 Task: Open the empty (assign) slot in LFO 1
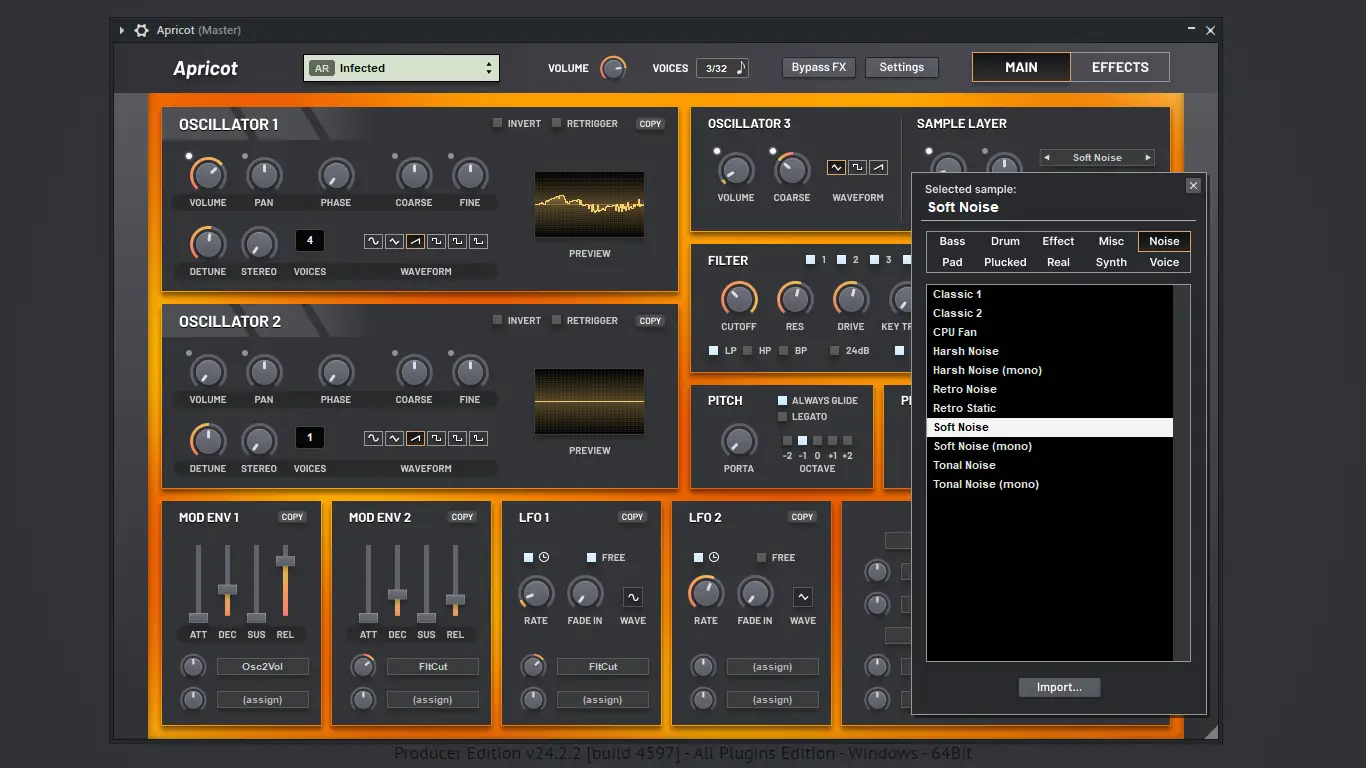click(602, 700)
